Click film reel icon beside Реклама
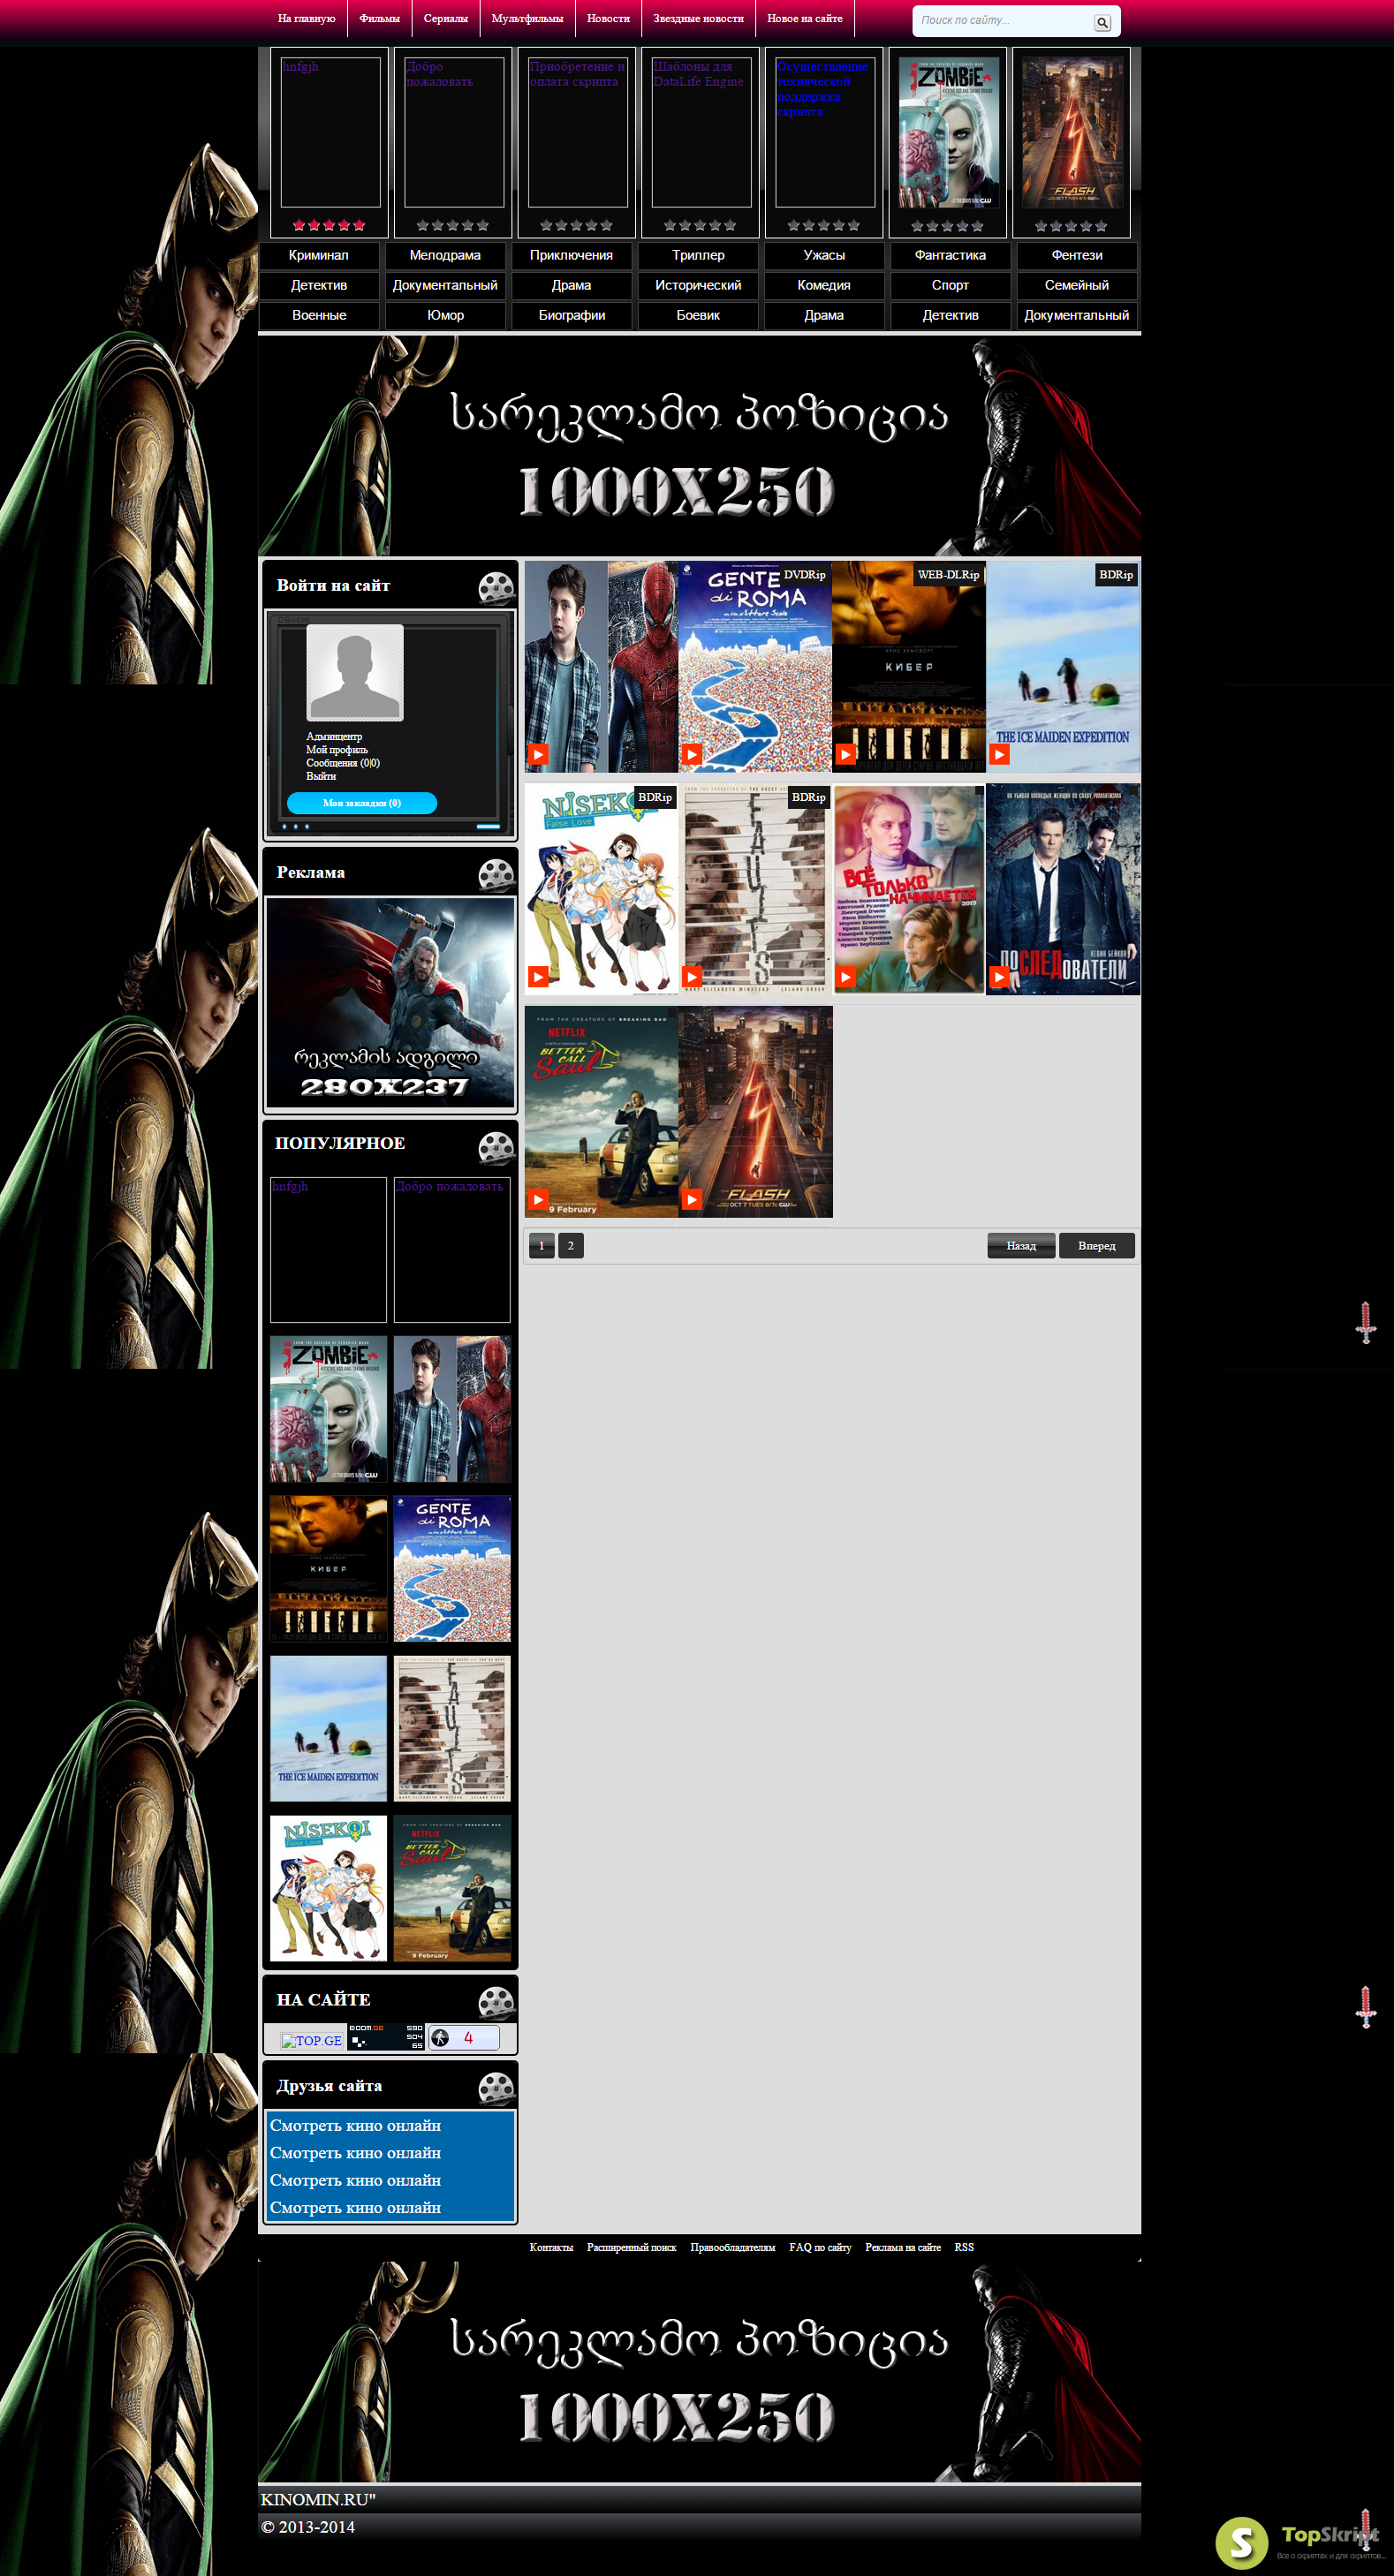This screenshot has height=2576, width=1394. point(496,874)
